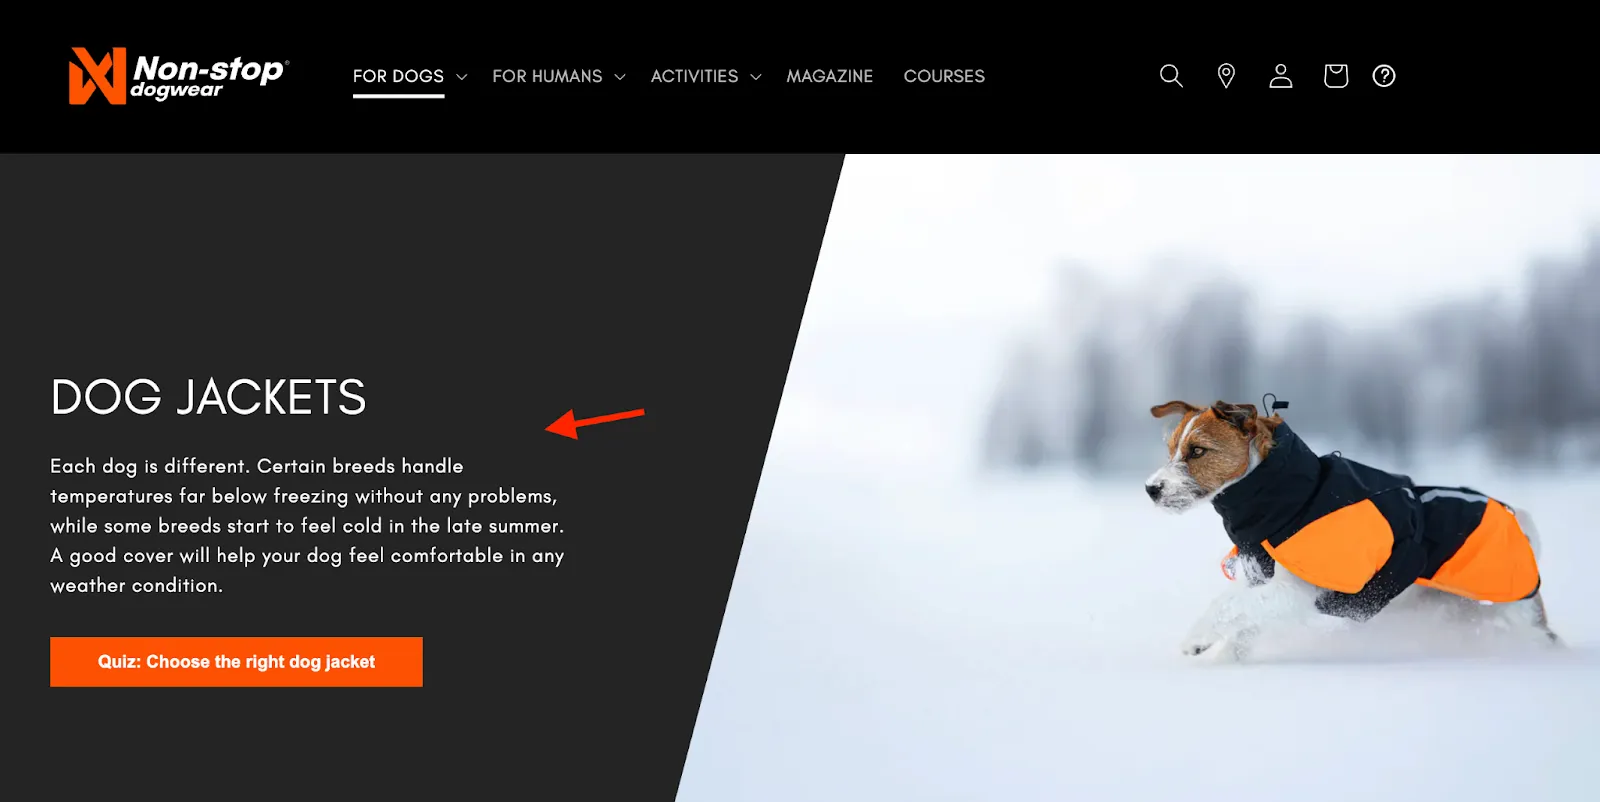Click the store locator pin icon
This screenshot has width=1600, height=802.
[1226, 76]
